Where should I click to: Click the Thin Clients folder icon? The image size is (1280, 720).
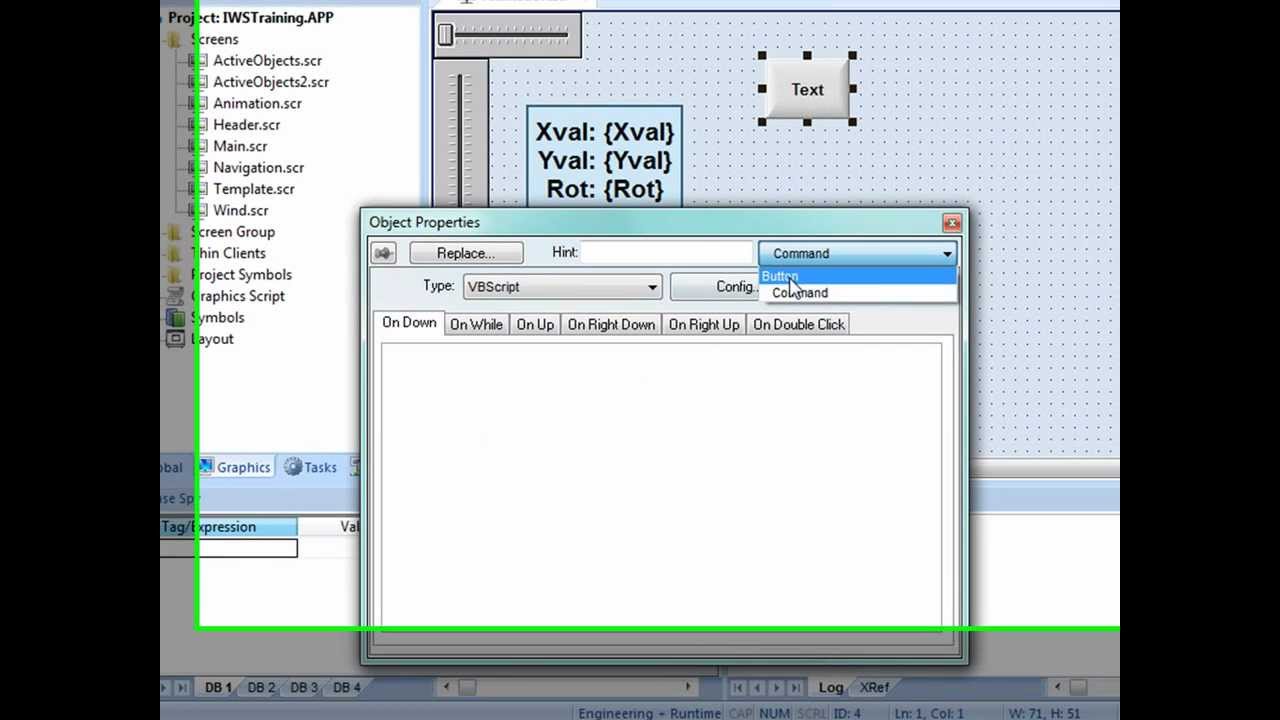(175, 254)
